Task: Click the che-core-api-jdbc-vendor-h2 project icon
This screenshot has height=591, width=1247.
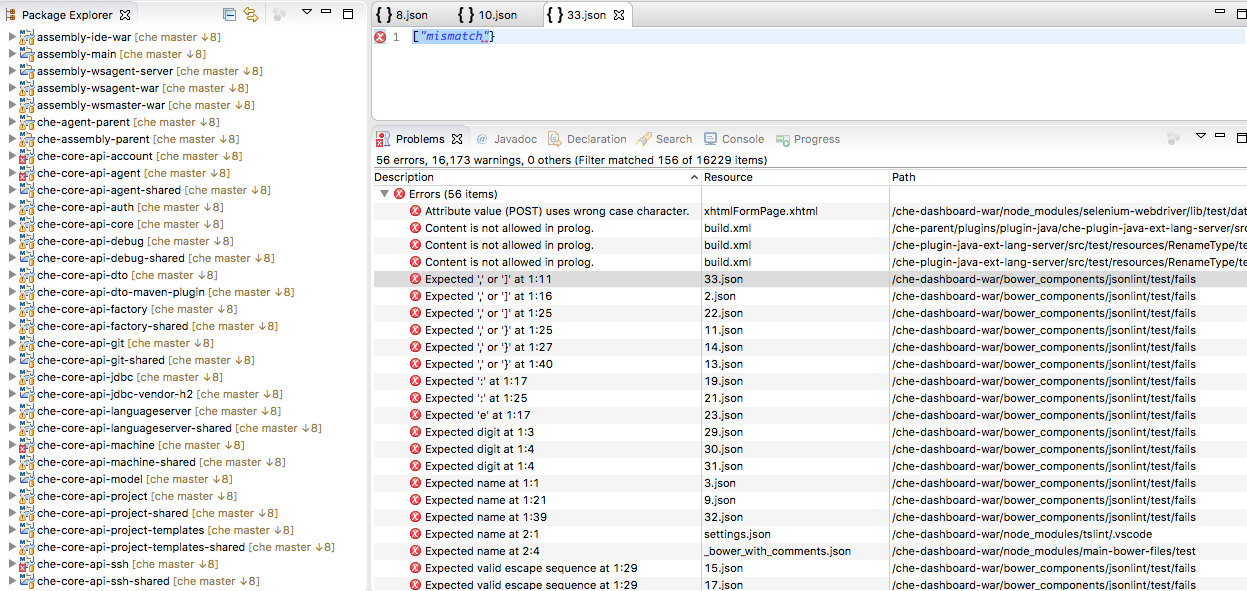Action: (27, 394)
